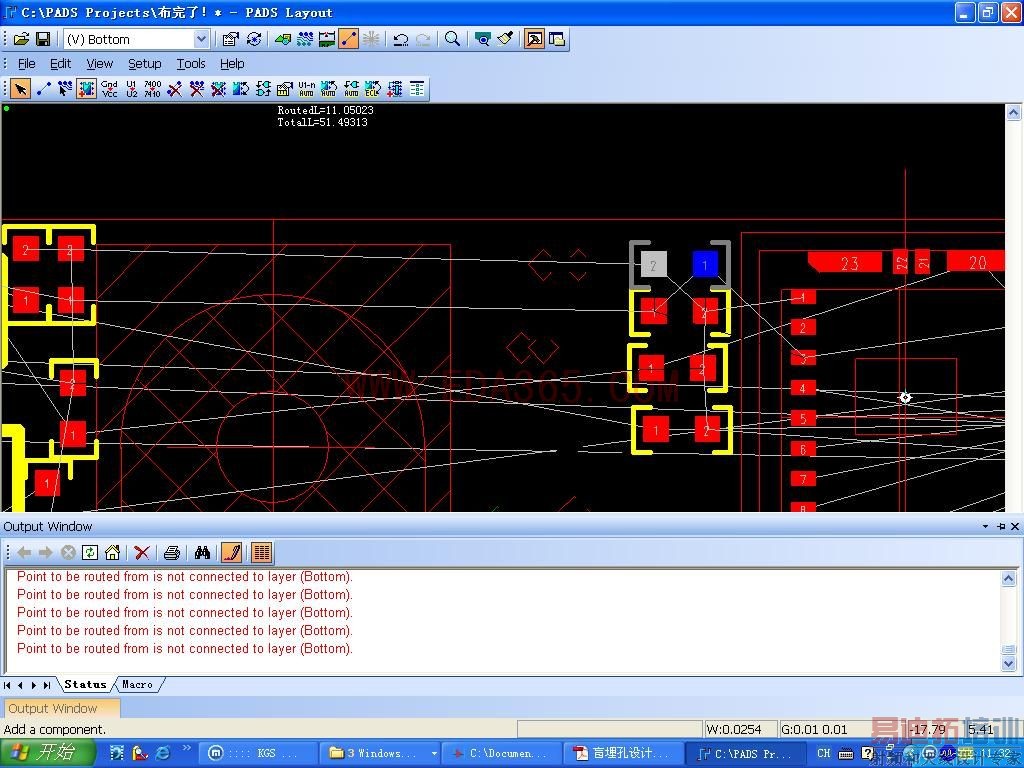Click the arrow Select mode tool
Viewport: 1024px width, 768px height.
pyautogui.click(x=20, y=89)
